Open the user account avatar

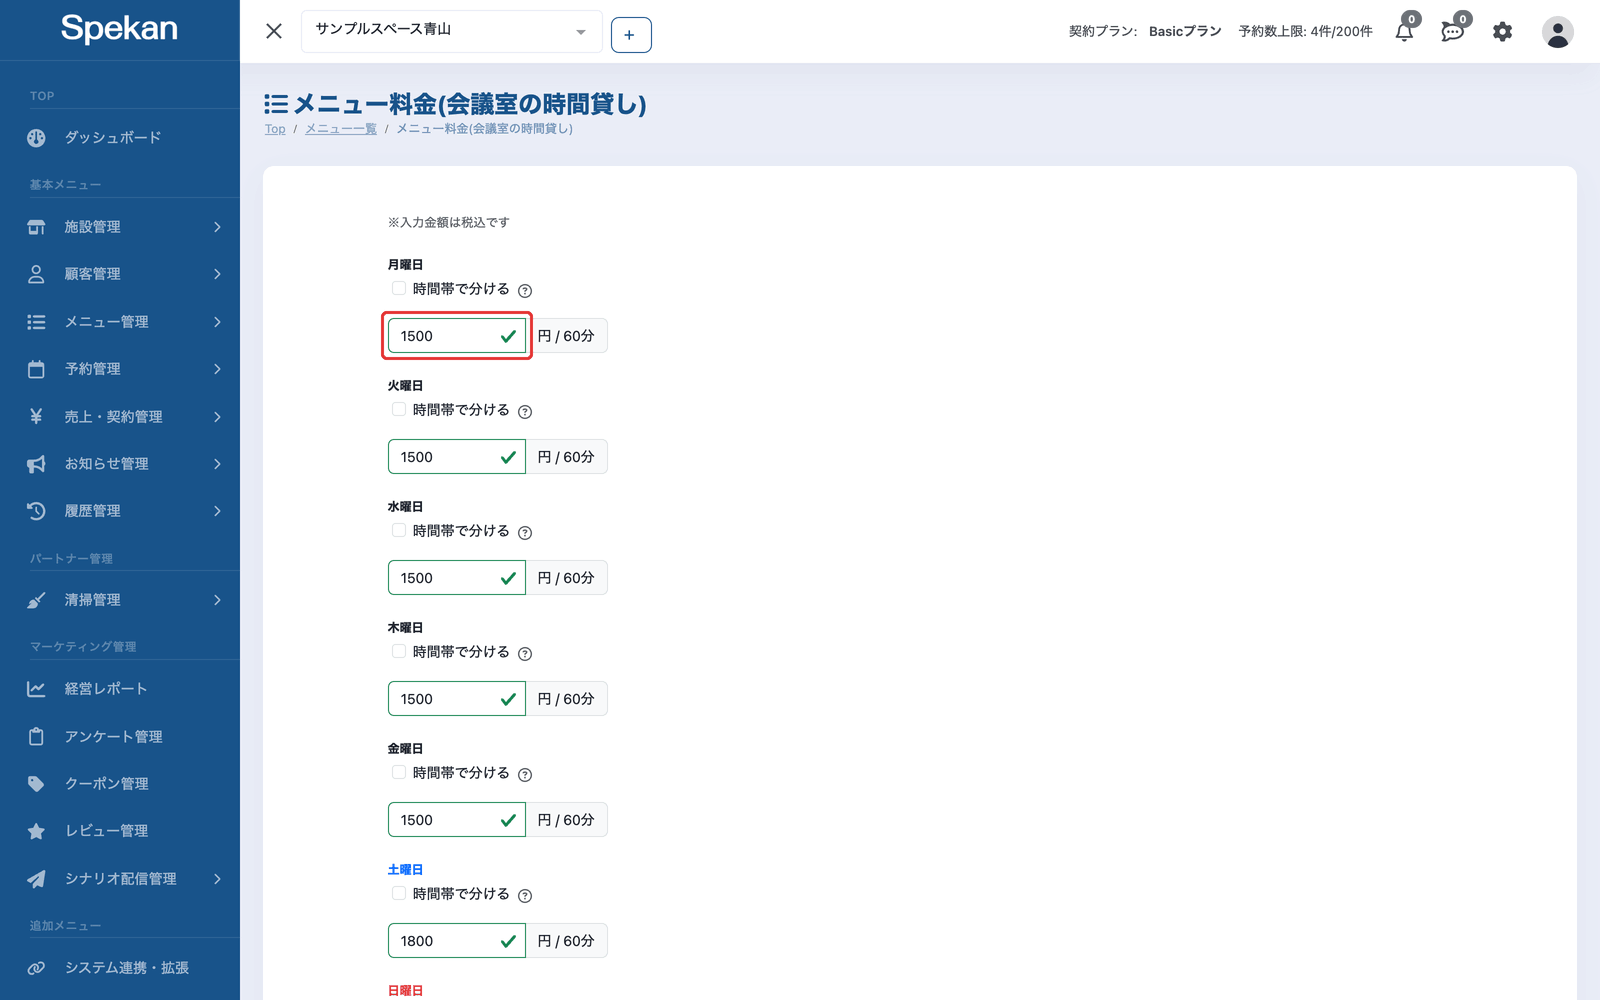pyautogui.click(x=1557, y=32)
